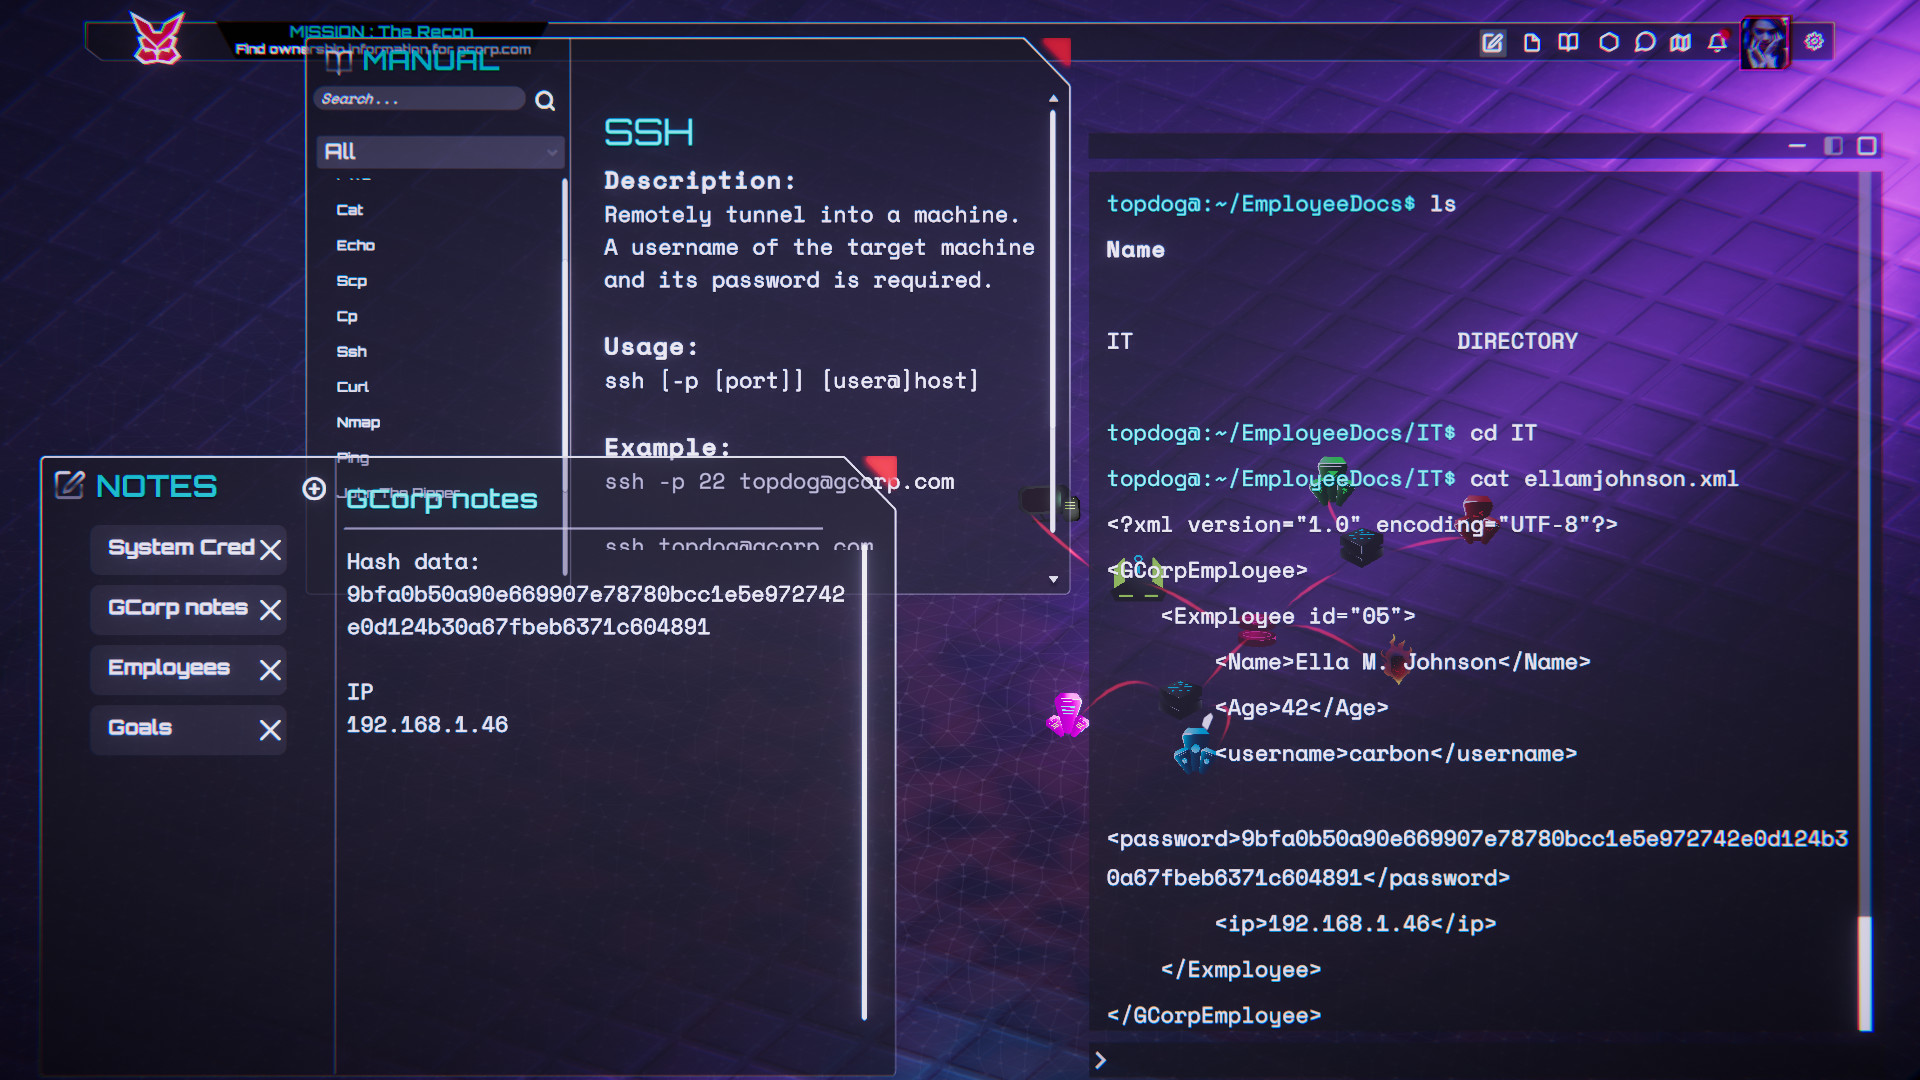Click the manual Search field
This screenshot has height=1080, width=1920.
point(418,99)
